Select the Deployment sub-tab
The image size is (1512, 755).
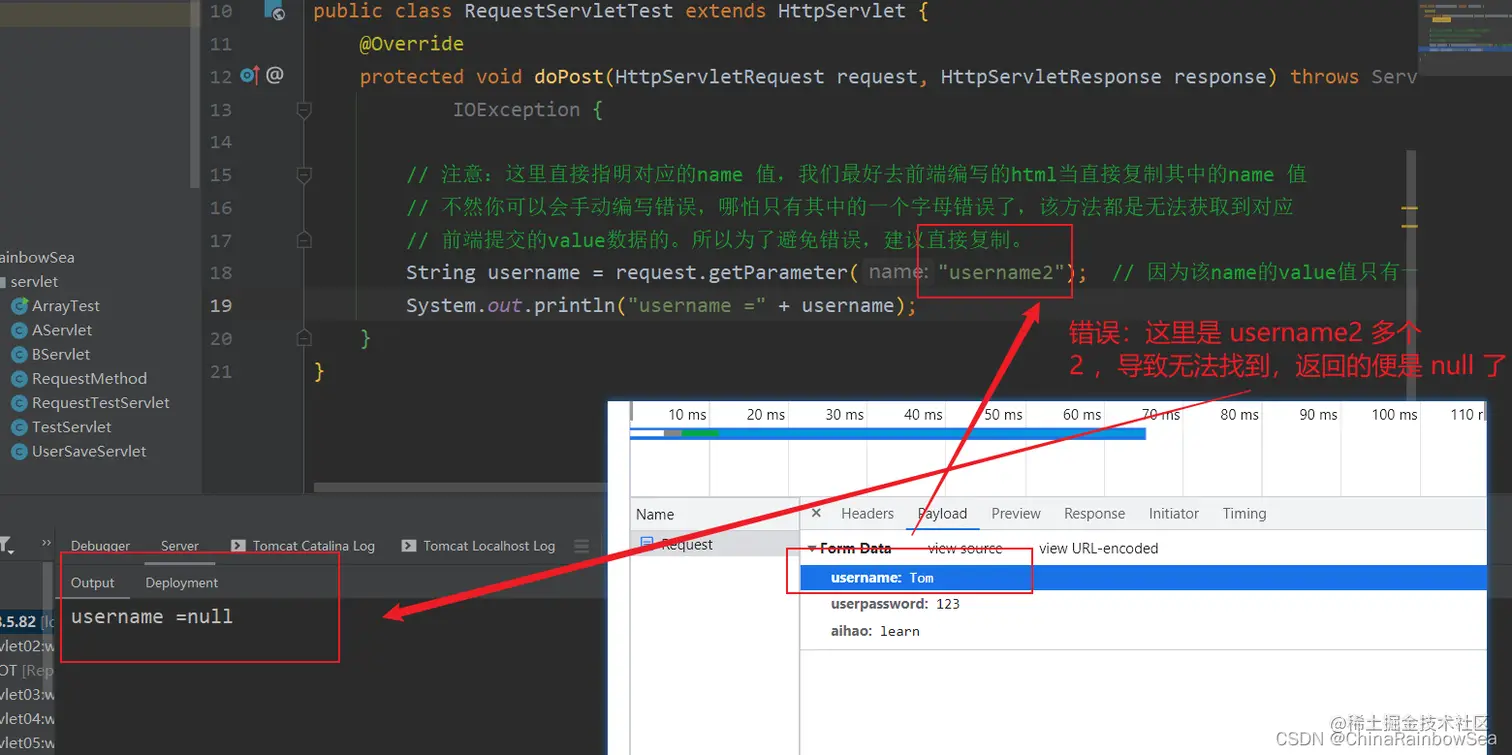[x=181, y=582]
